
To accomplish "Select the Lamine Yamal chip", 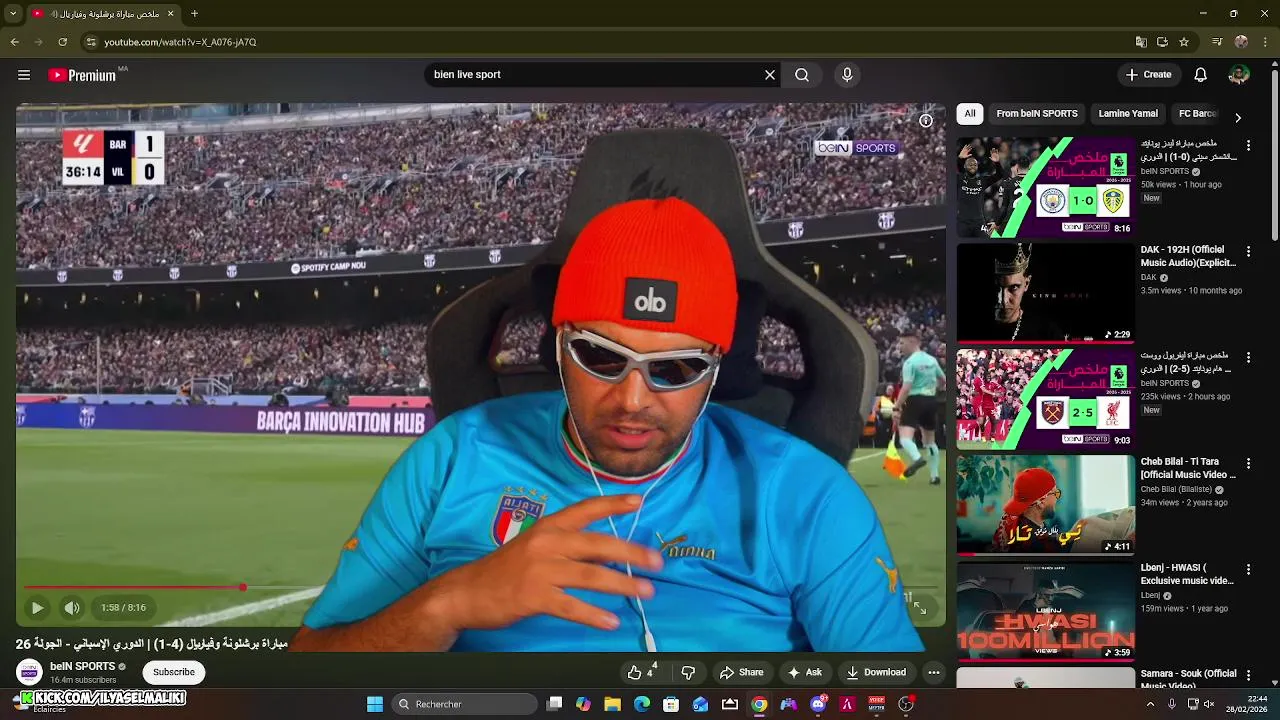I will [1128, 114].
